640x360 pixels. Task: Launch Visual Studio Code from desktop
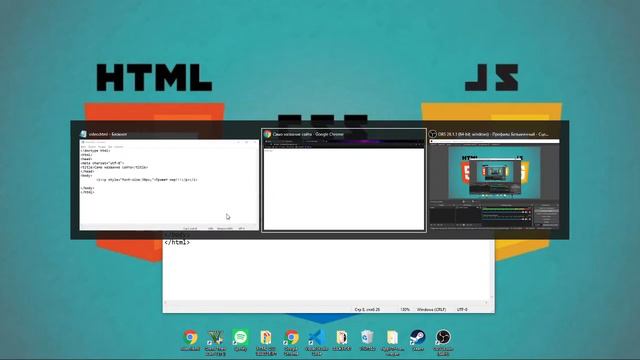click(x=317, y=342)
